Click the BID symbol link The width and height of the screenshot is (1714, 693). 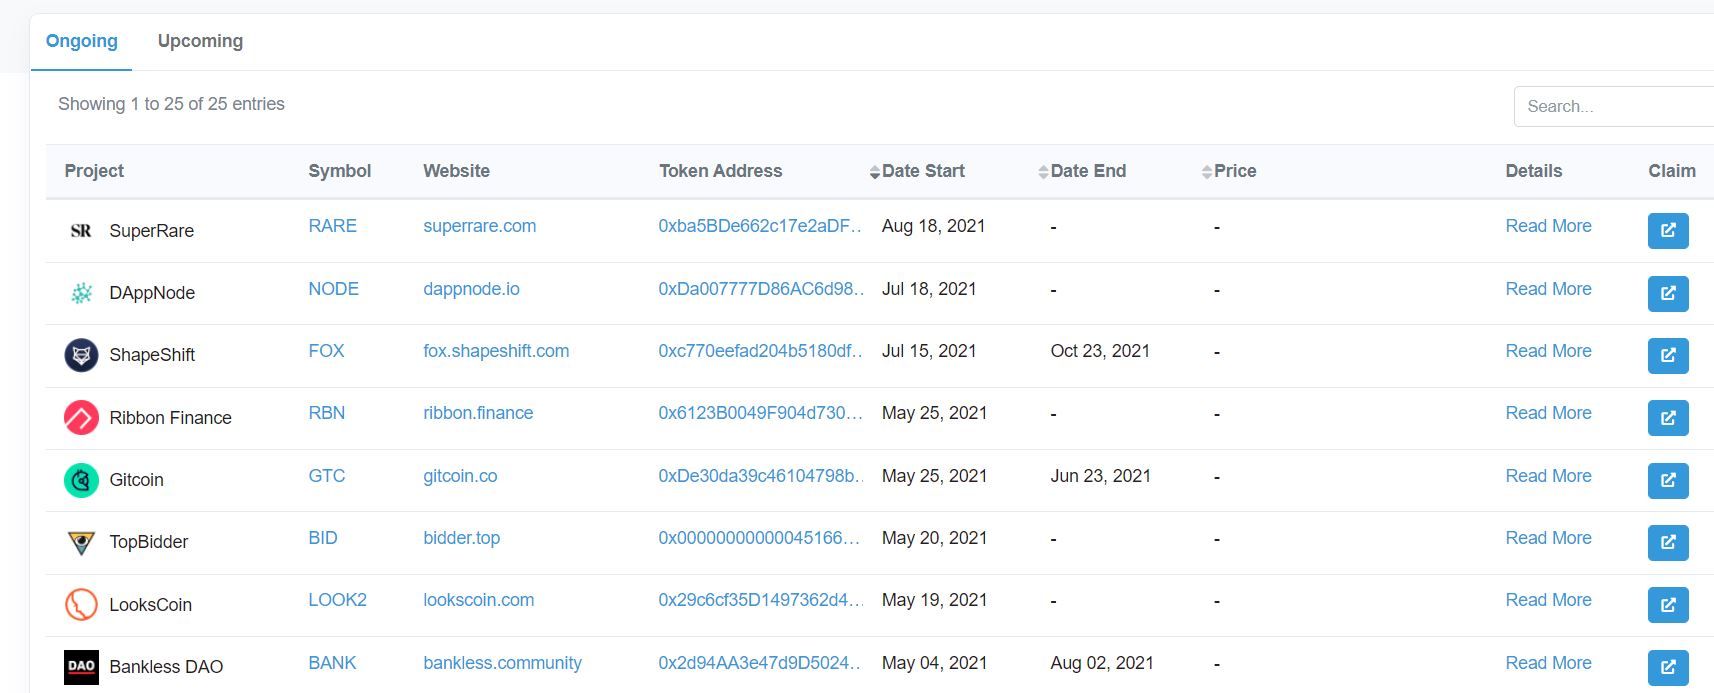pos(322,538)
